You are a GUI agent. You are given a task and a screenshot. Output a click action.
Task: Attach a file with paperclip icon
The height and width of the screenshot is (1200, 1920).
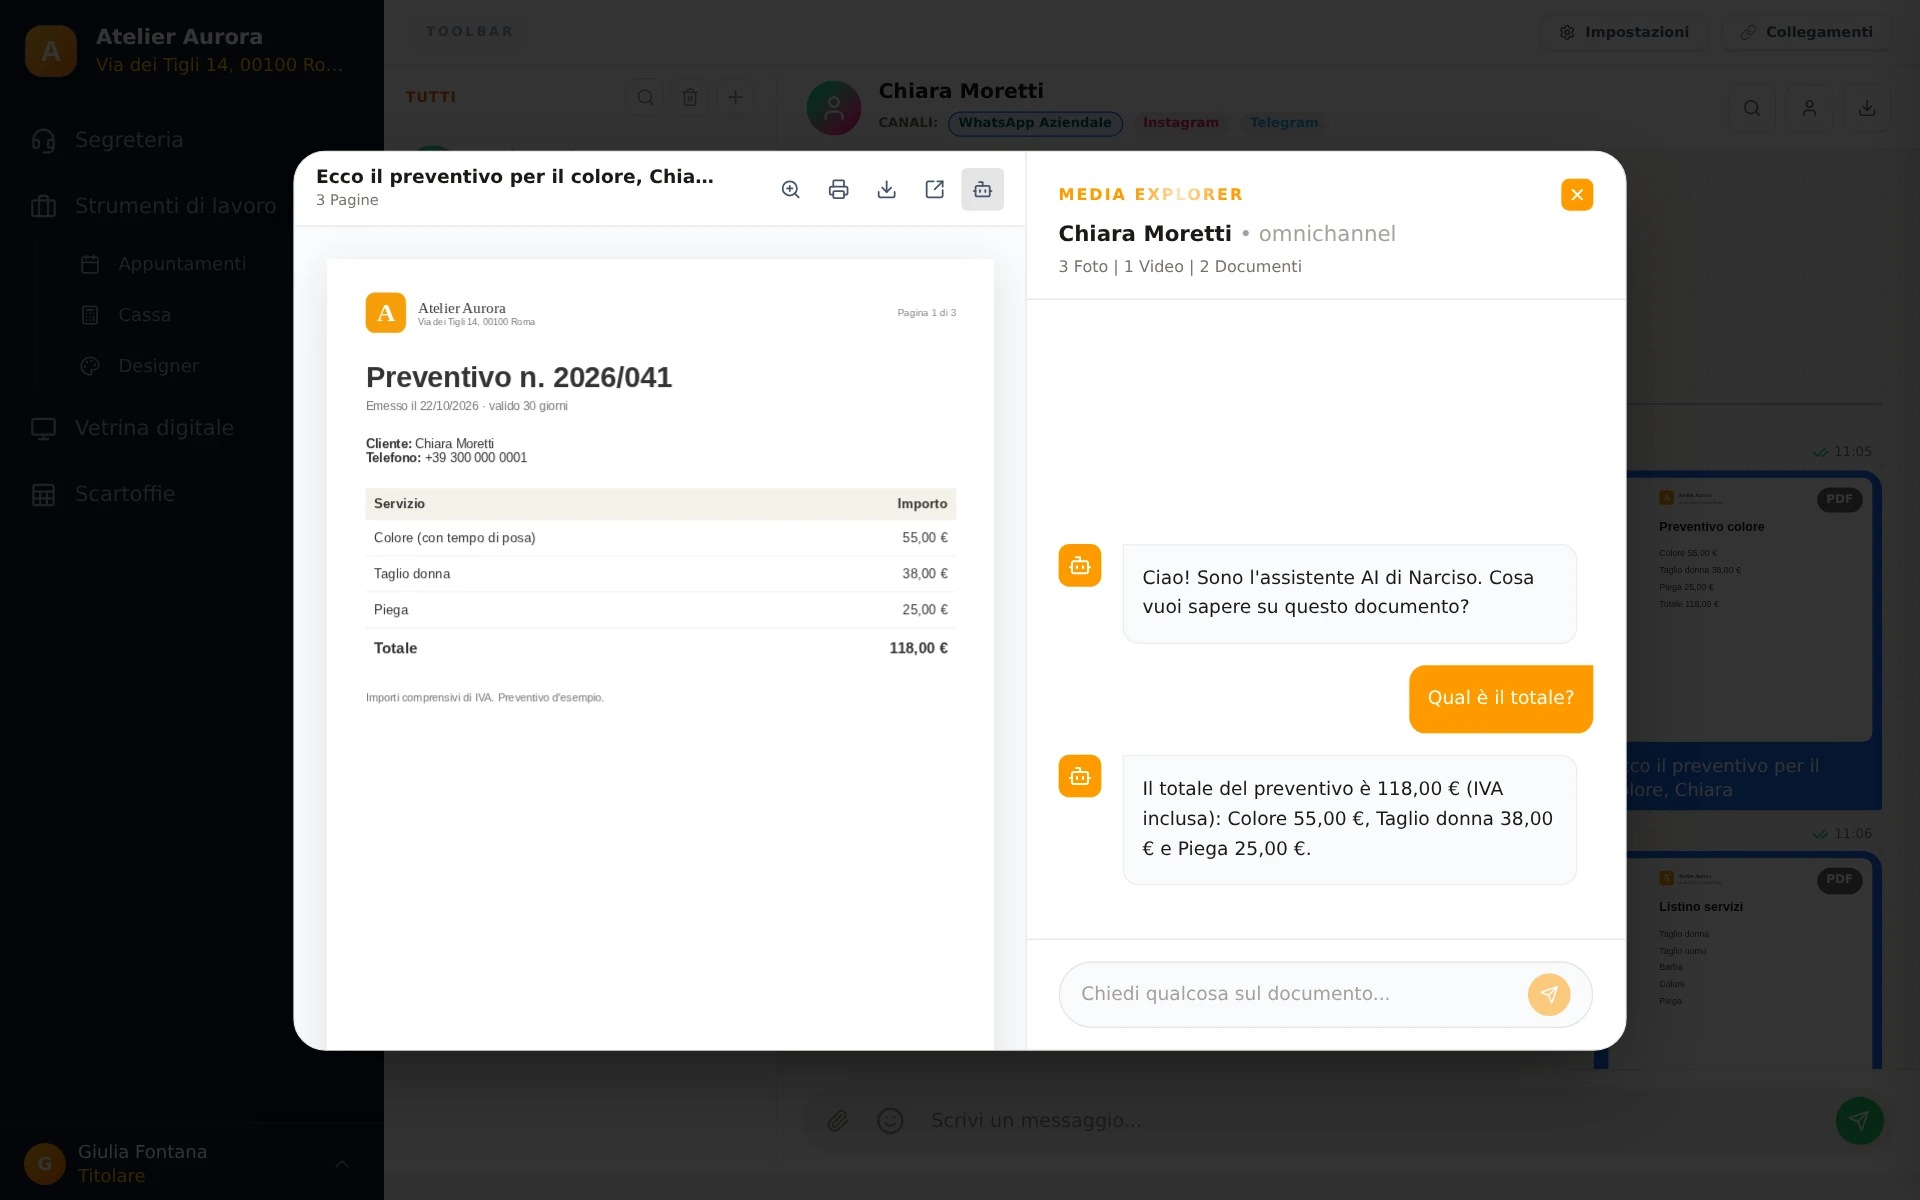coord(838,1120)
